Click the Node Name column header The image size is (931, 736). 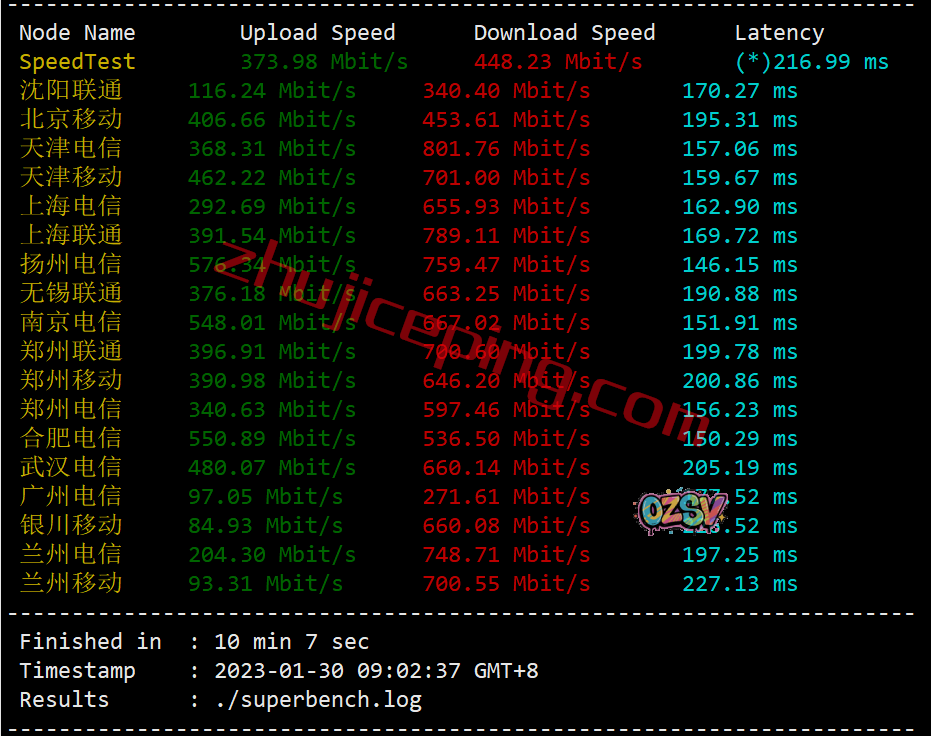77,33
